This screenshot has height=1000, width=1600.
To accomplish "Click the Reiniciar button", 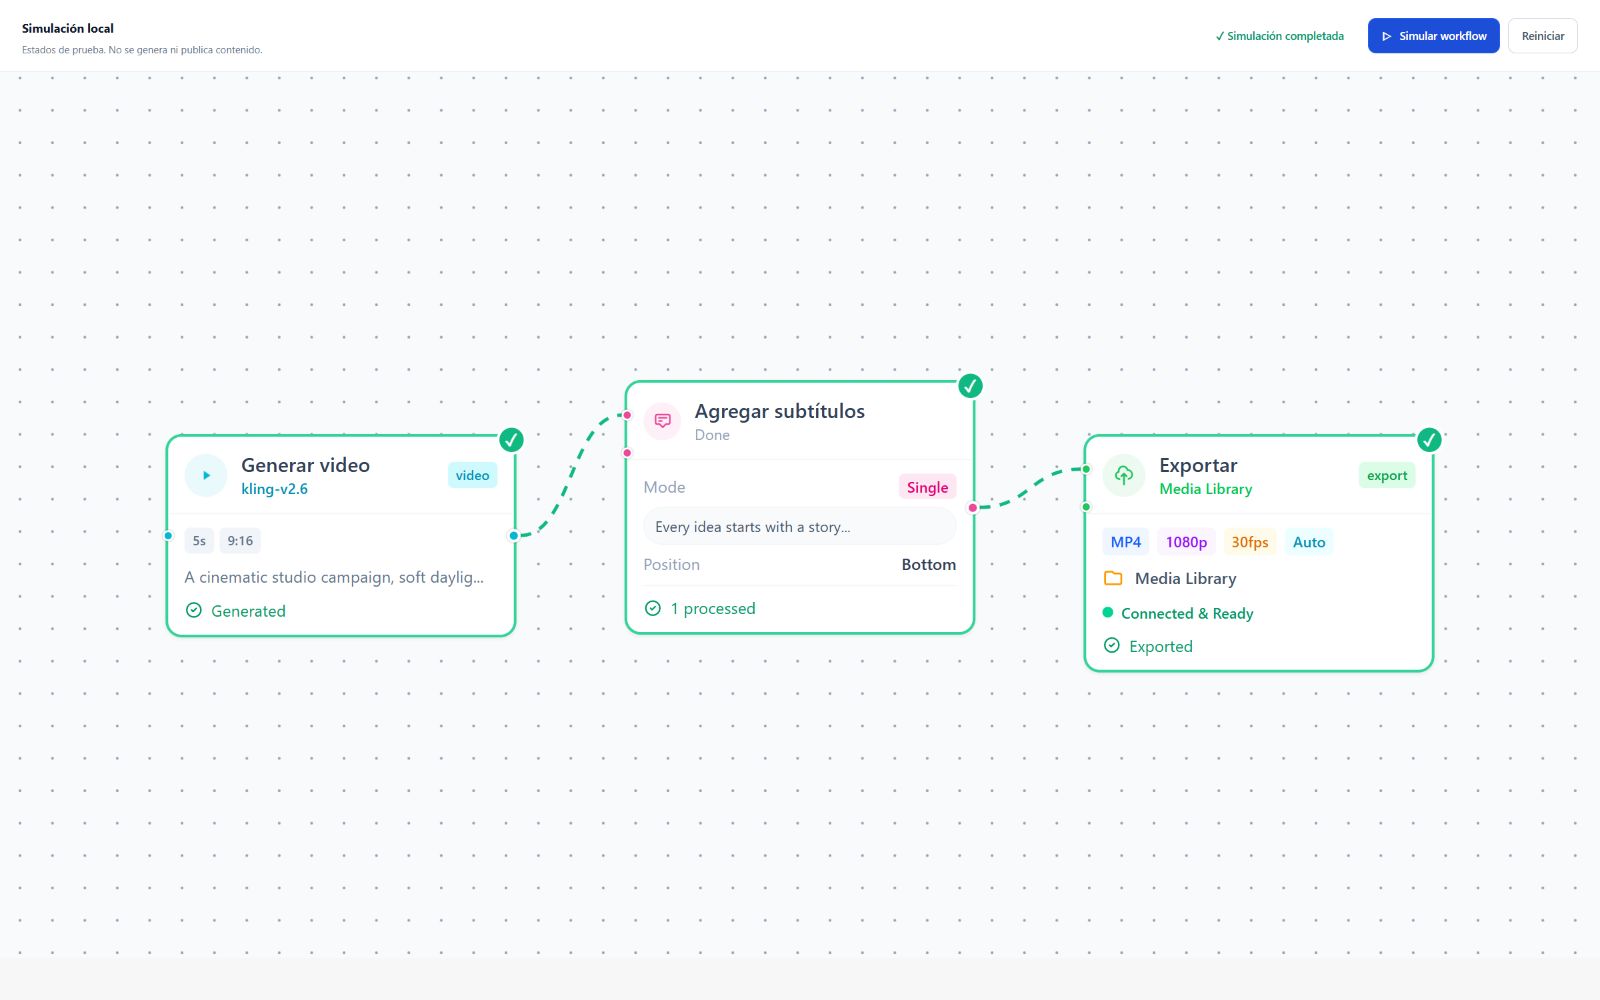I will click(1543, 36).
